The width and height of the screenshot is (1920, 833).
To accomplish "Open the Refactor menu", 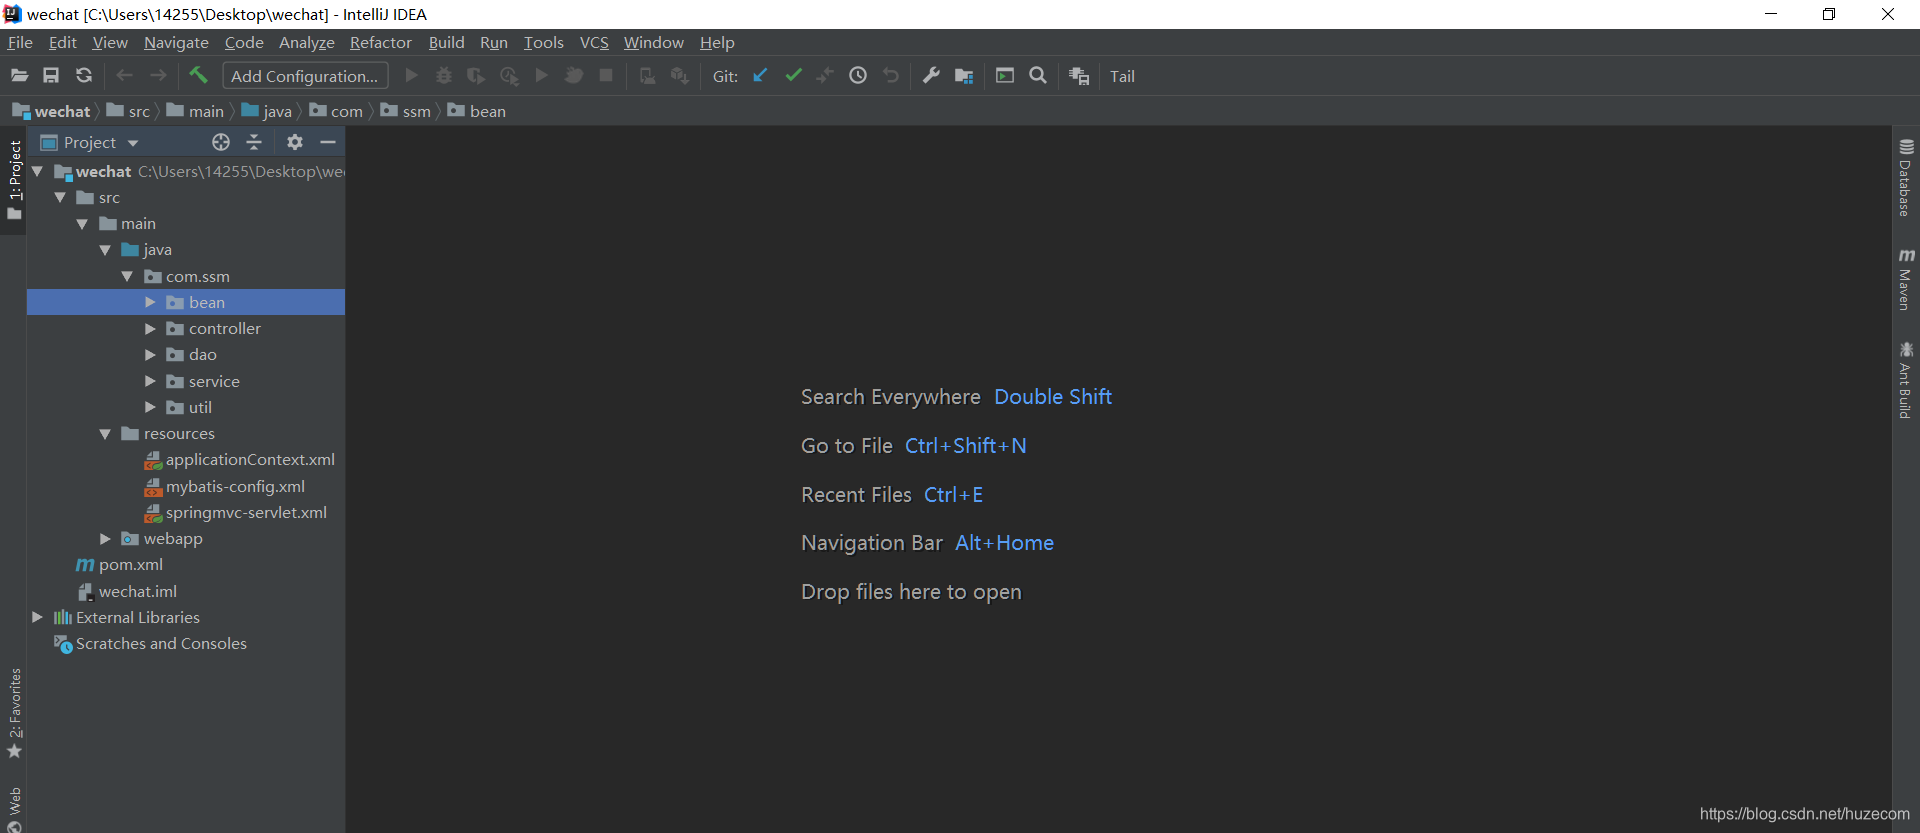I will 380,42.
